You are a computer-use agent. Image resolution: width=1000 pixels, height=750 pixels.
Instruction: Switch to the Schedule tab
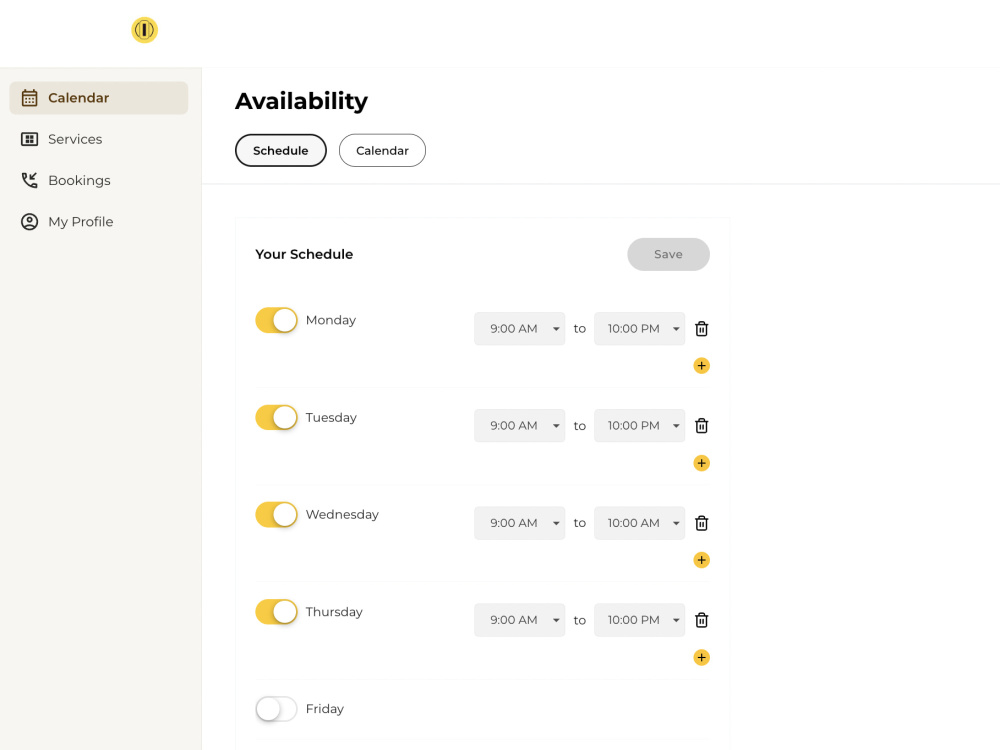click(281, 151)
